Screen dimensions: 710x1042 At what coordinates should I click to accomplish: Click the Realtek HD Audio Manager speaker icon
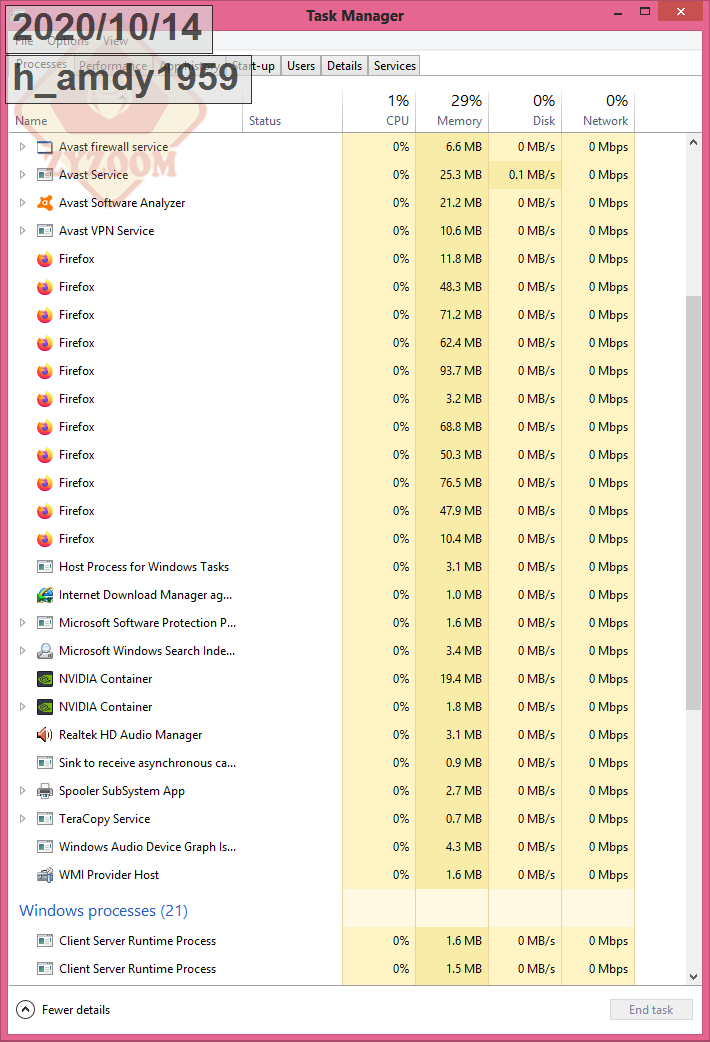tap(45, 734)
